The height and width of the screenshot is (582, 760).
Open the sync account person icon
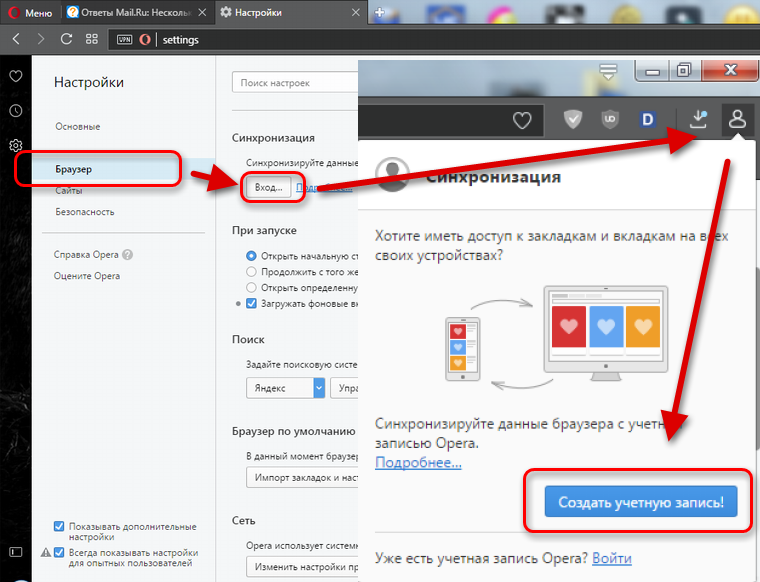[738, 119]
